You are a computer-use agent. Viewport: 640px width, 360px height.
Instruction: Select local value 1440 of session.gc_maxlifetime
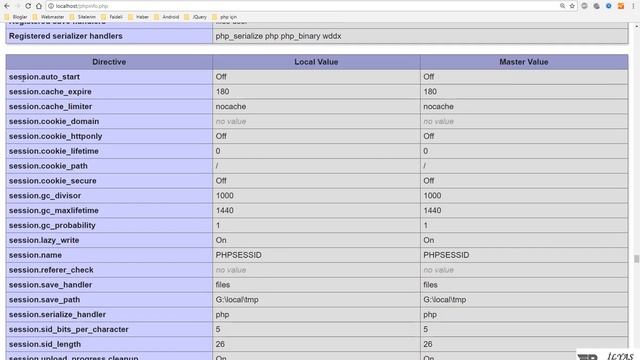(225, 211)
